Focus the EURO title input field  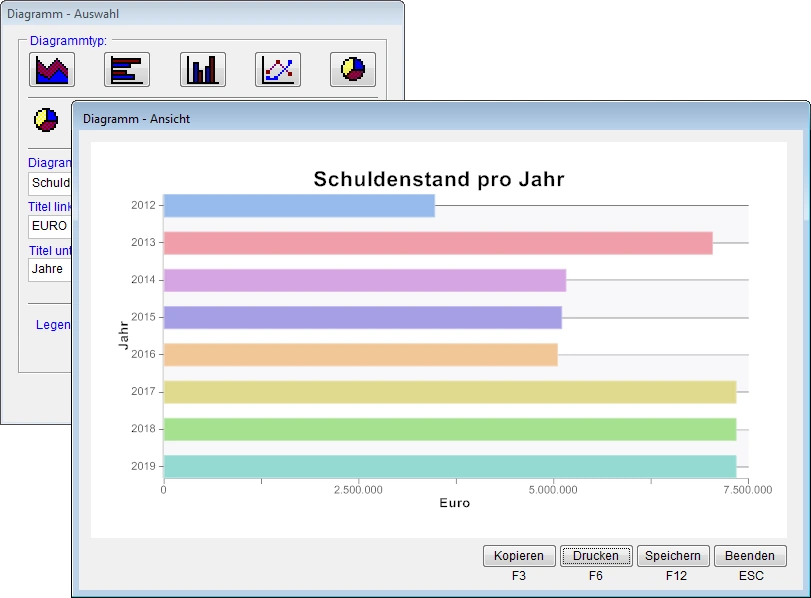click(x=50, y=226)
